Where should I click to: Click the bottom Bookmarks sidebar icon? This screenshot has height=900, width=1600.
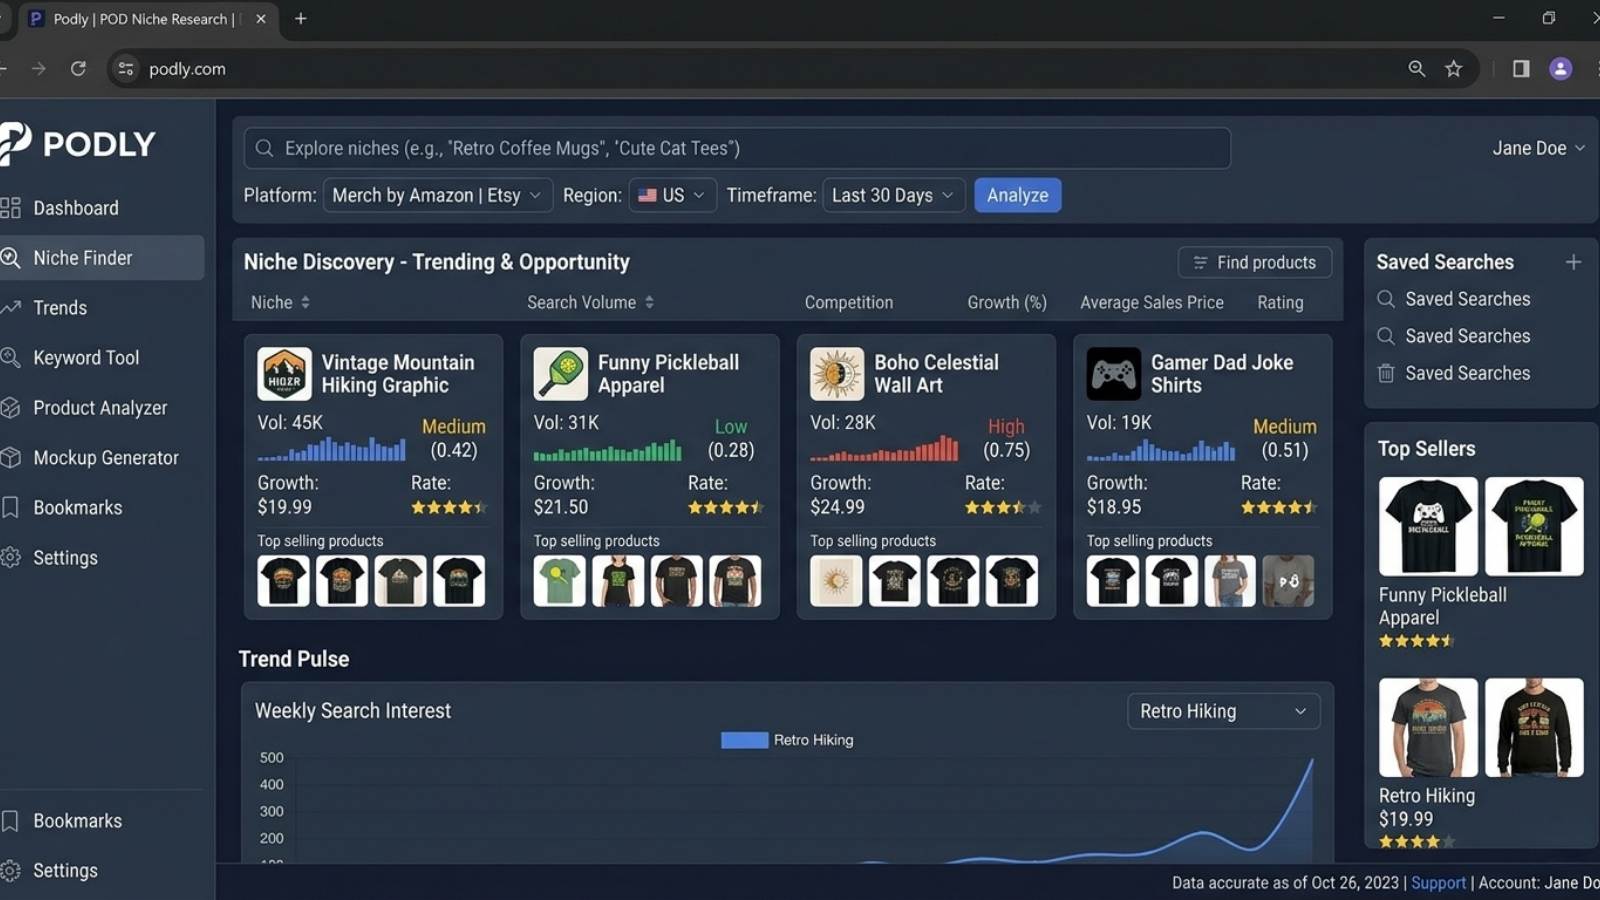pos(10,821)
